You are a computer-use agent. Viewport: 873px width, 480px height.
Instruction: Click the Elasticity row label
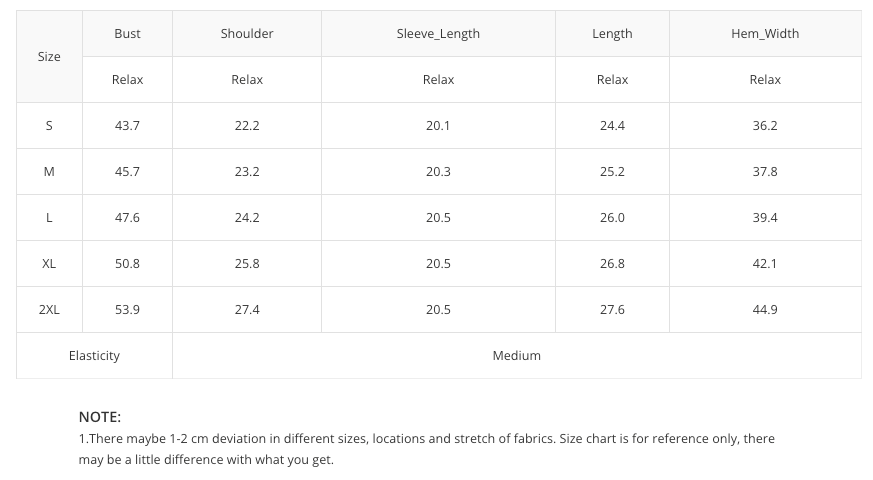click(94, 356)
